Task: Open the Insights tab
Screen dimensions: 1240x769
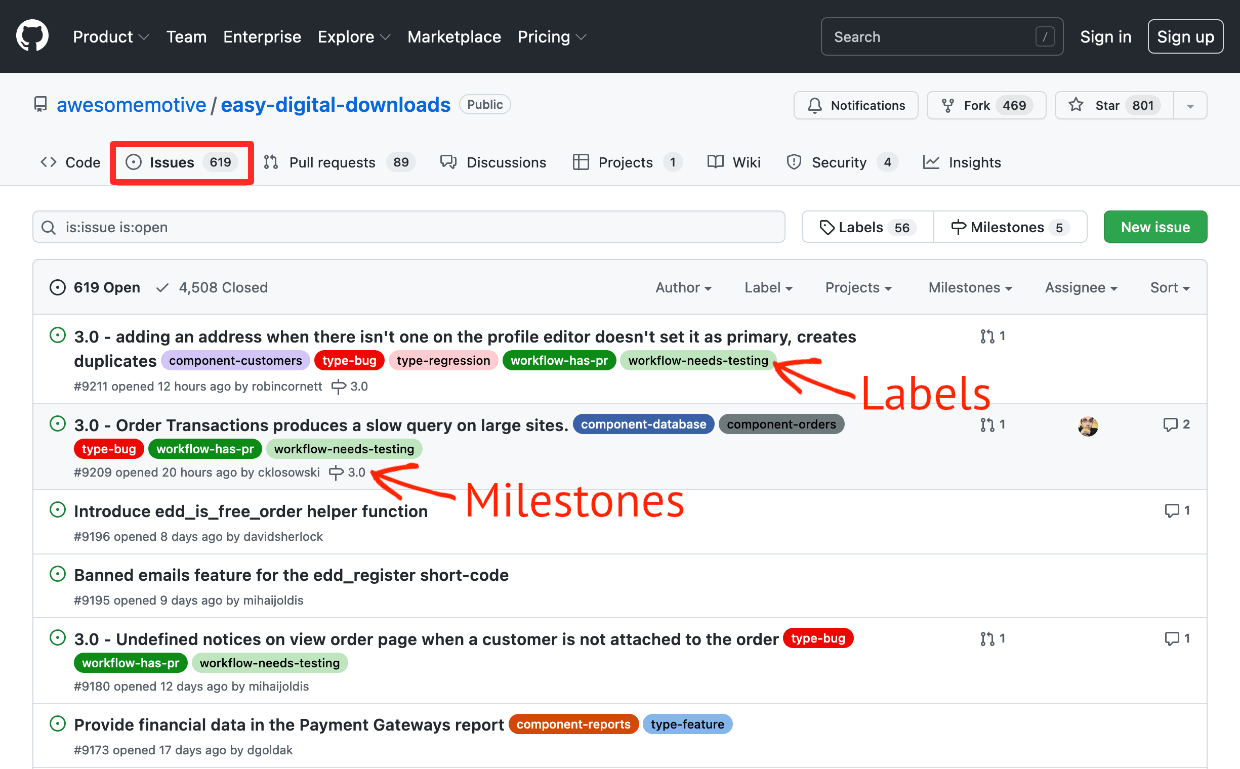Action: [x=962, y=163]
